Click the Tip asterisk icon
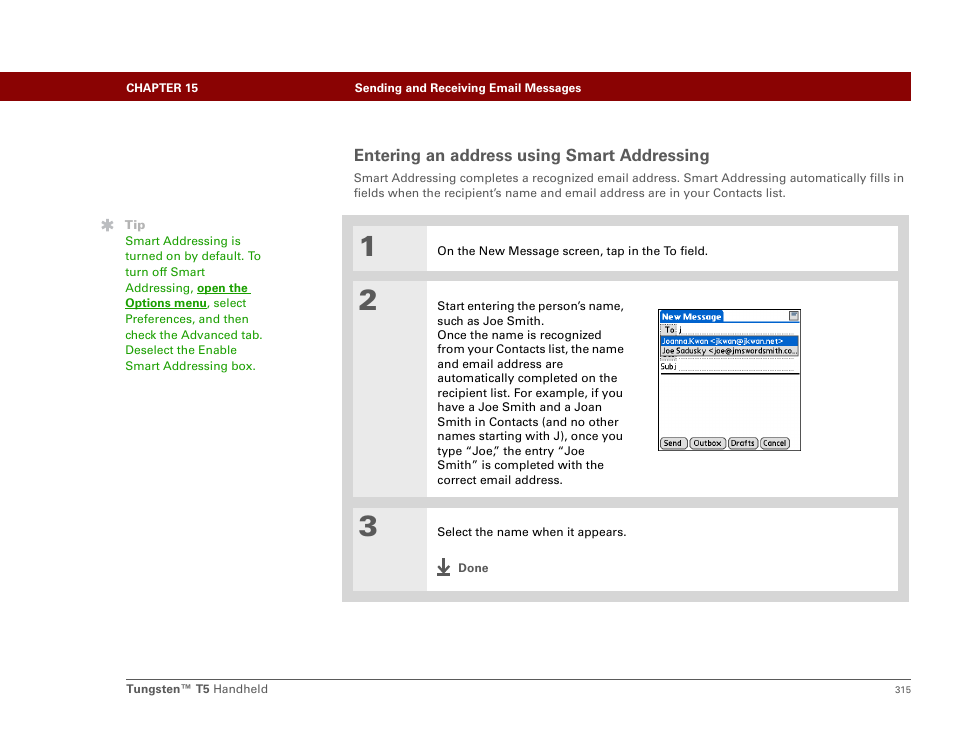Screen dimensions: 954x738 point(108,225)
